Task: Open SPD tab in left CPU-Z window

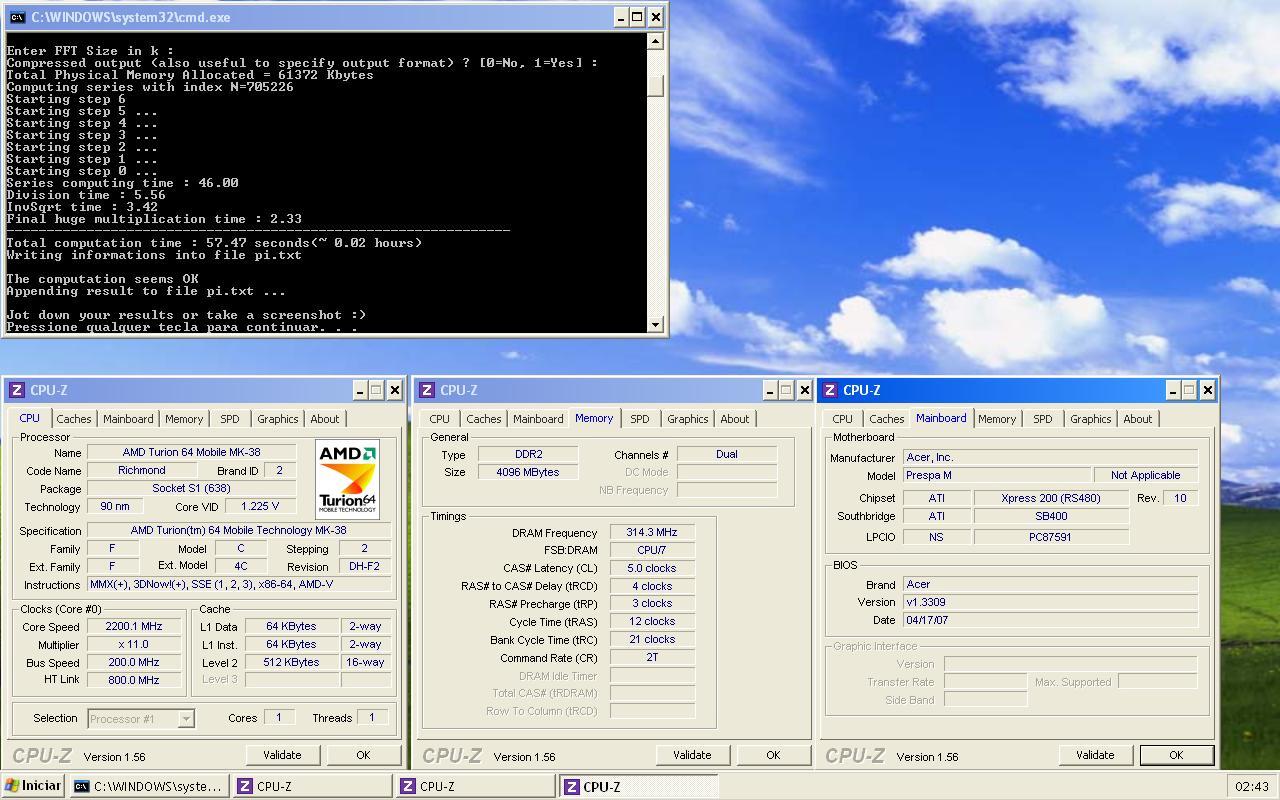Action: [230, 419]
